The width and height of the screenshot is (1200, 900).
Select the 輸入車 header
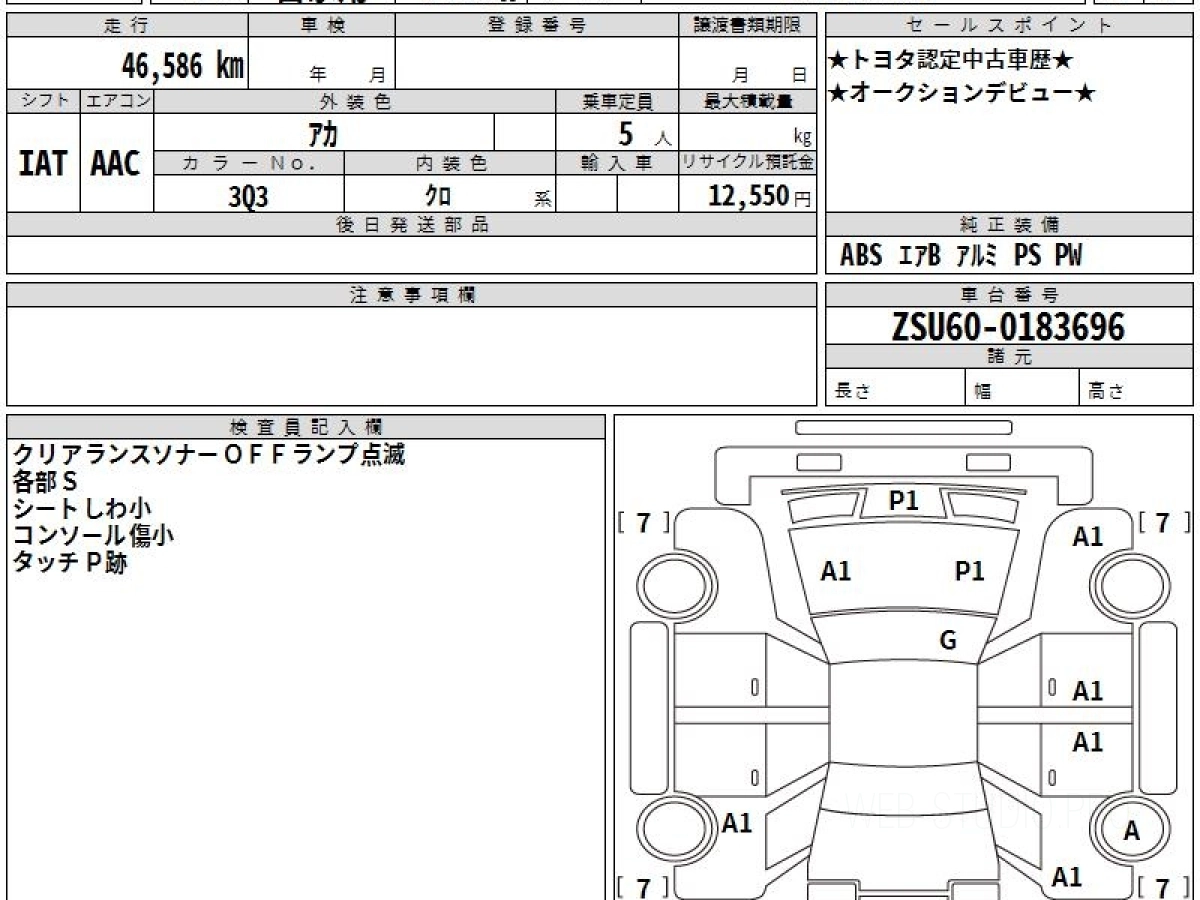click(x=617, y=164)
